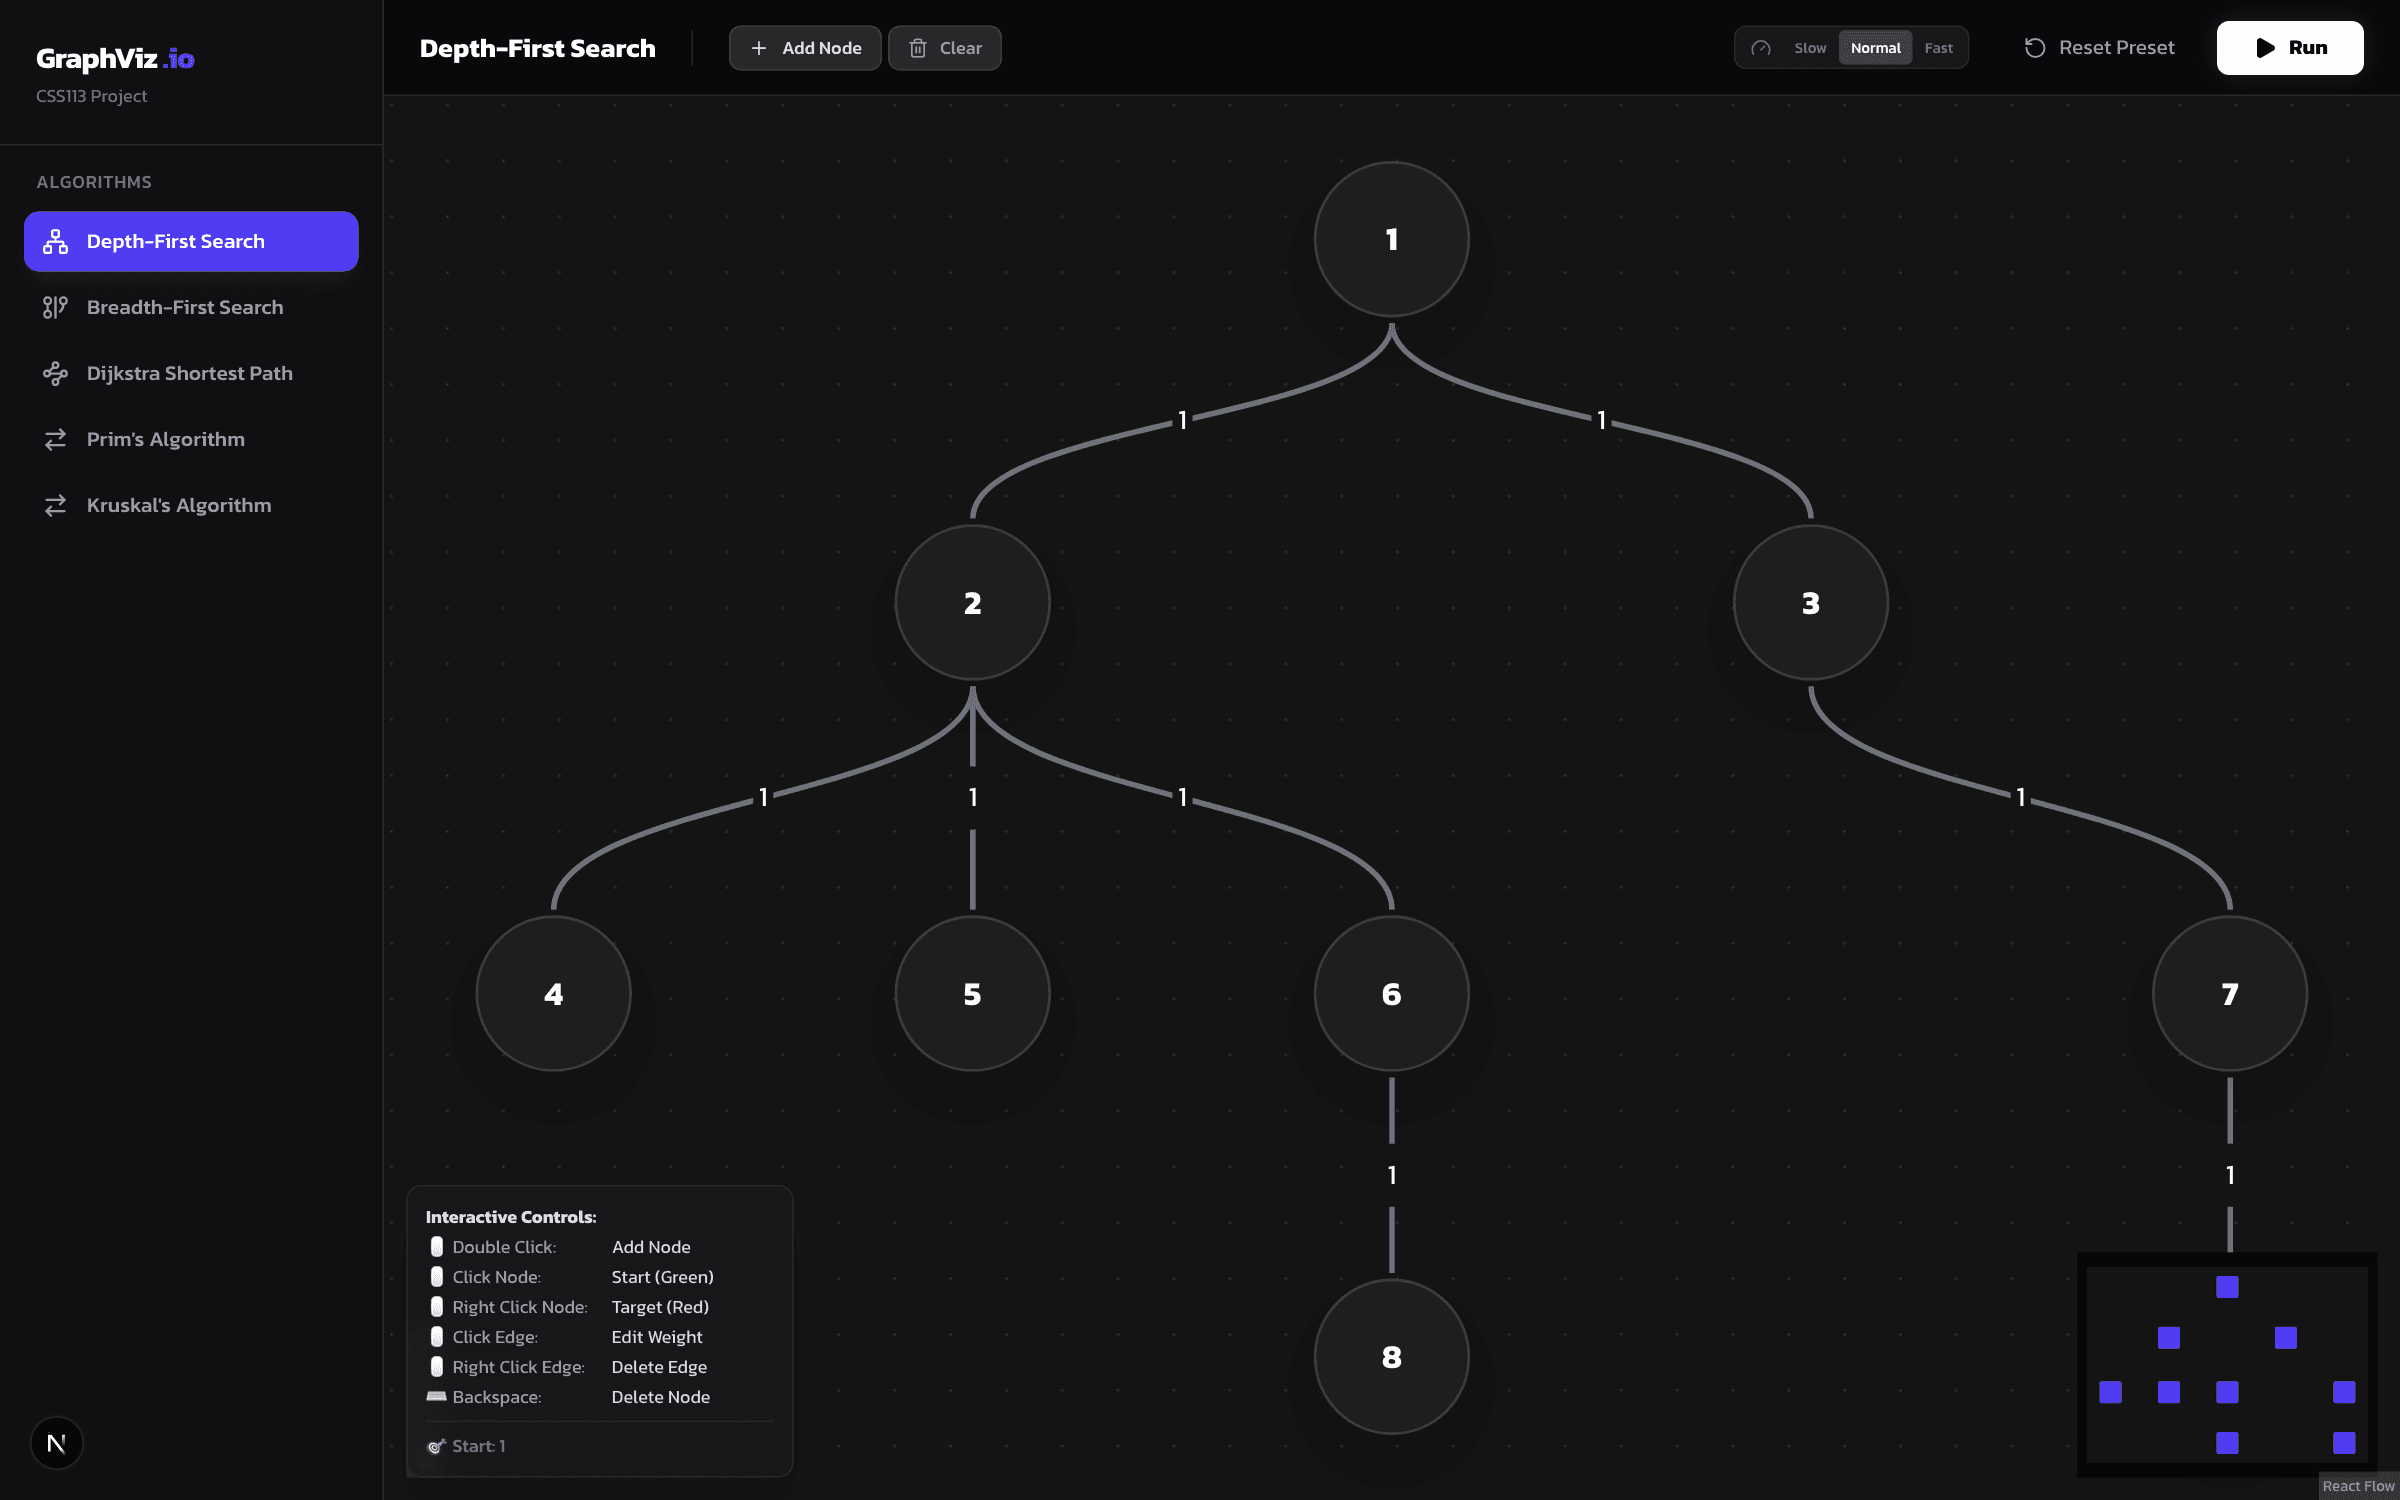This screenshot has height=1500, width=2400.
Task: Click the Prim's Algorithm arrows icon
Action: point(56,439)
